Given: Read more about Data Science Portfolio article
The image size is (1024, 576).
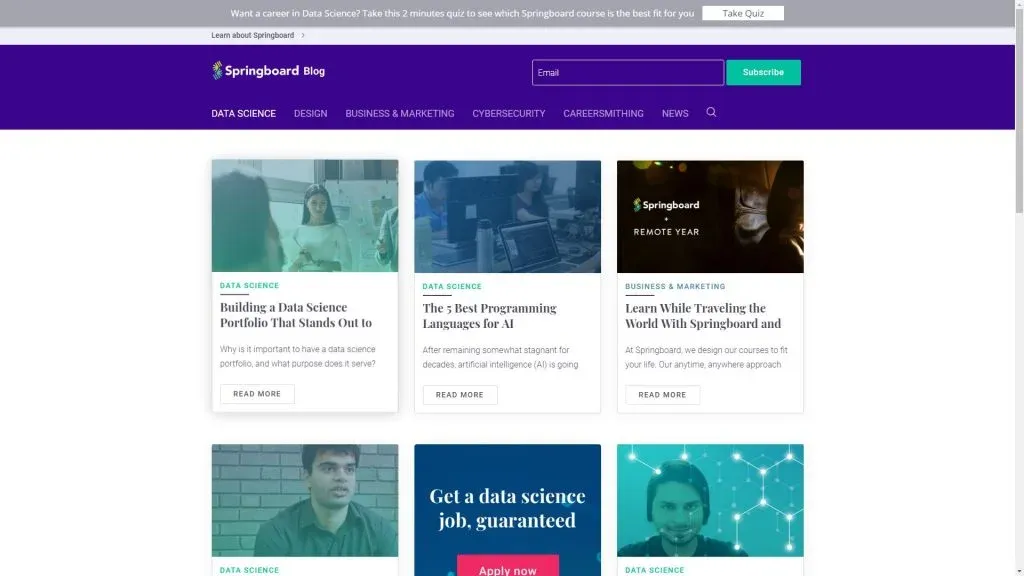Looking at the screenshot, I should (257, 394).
